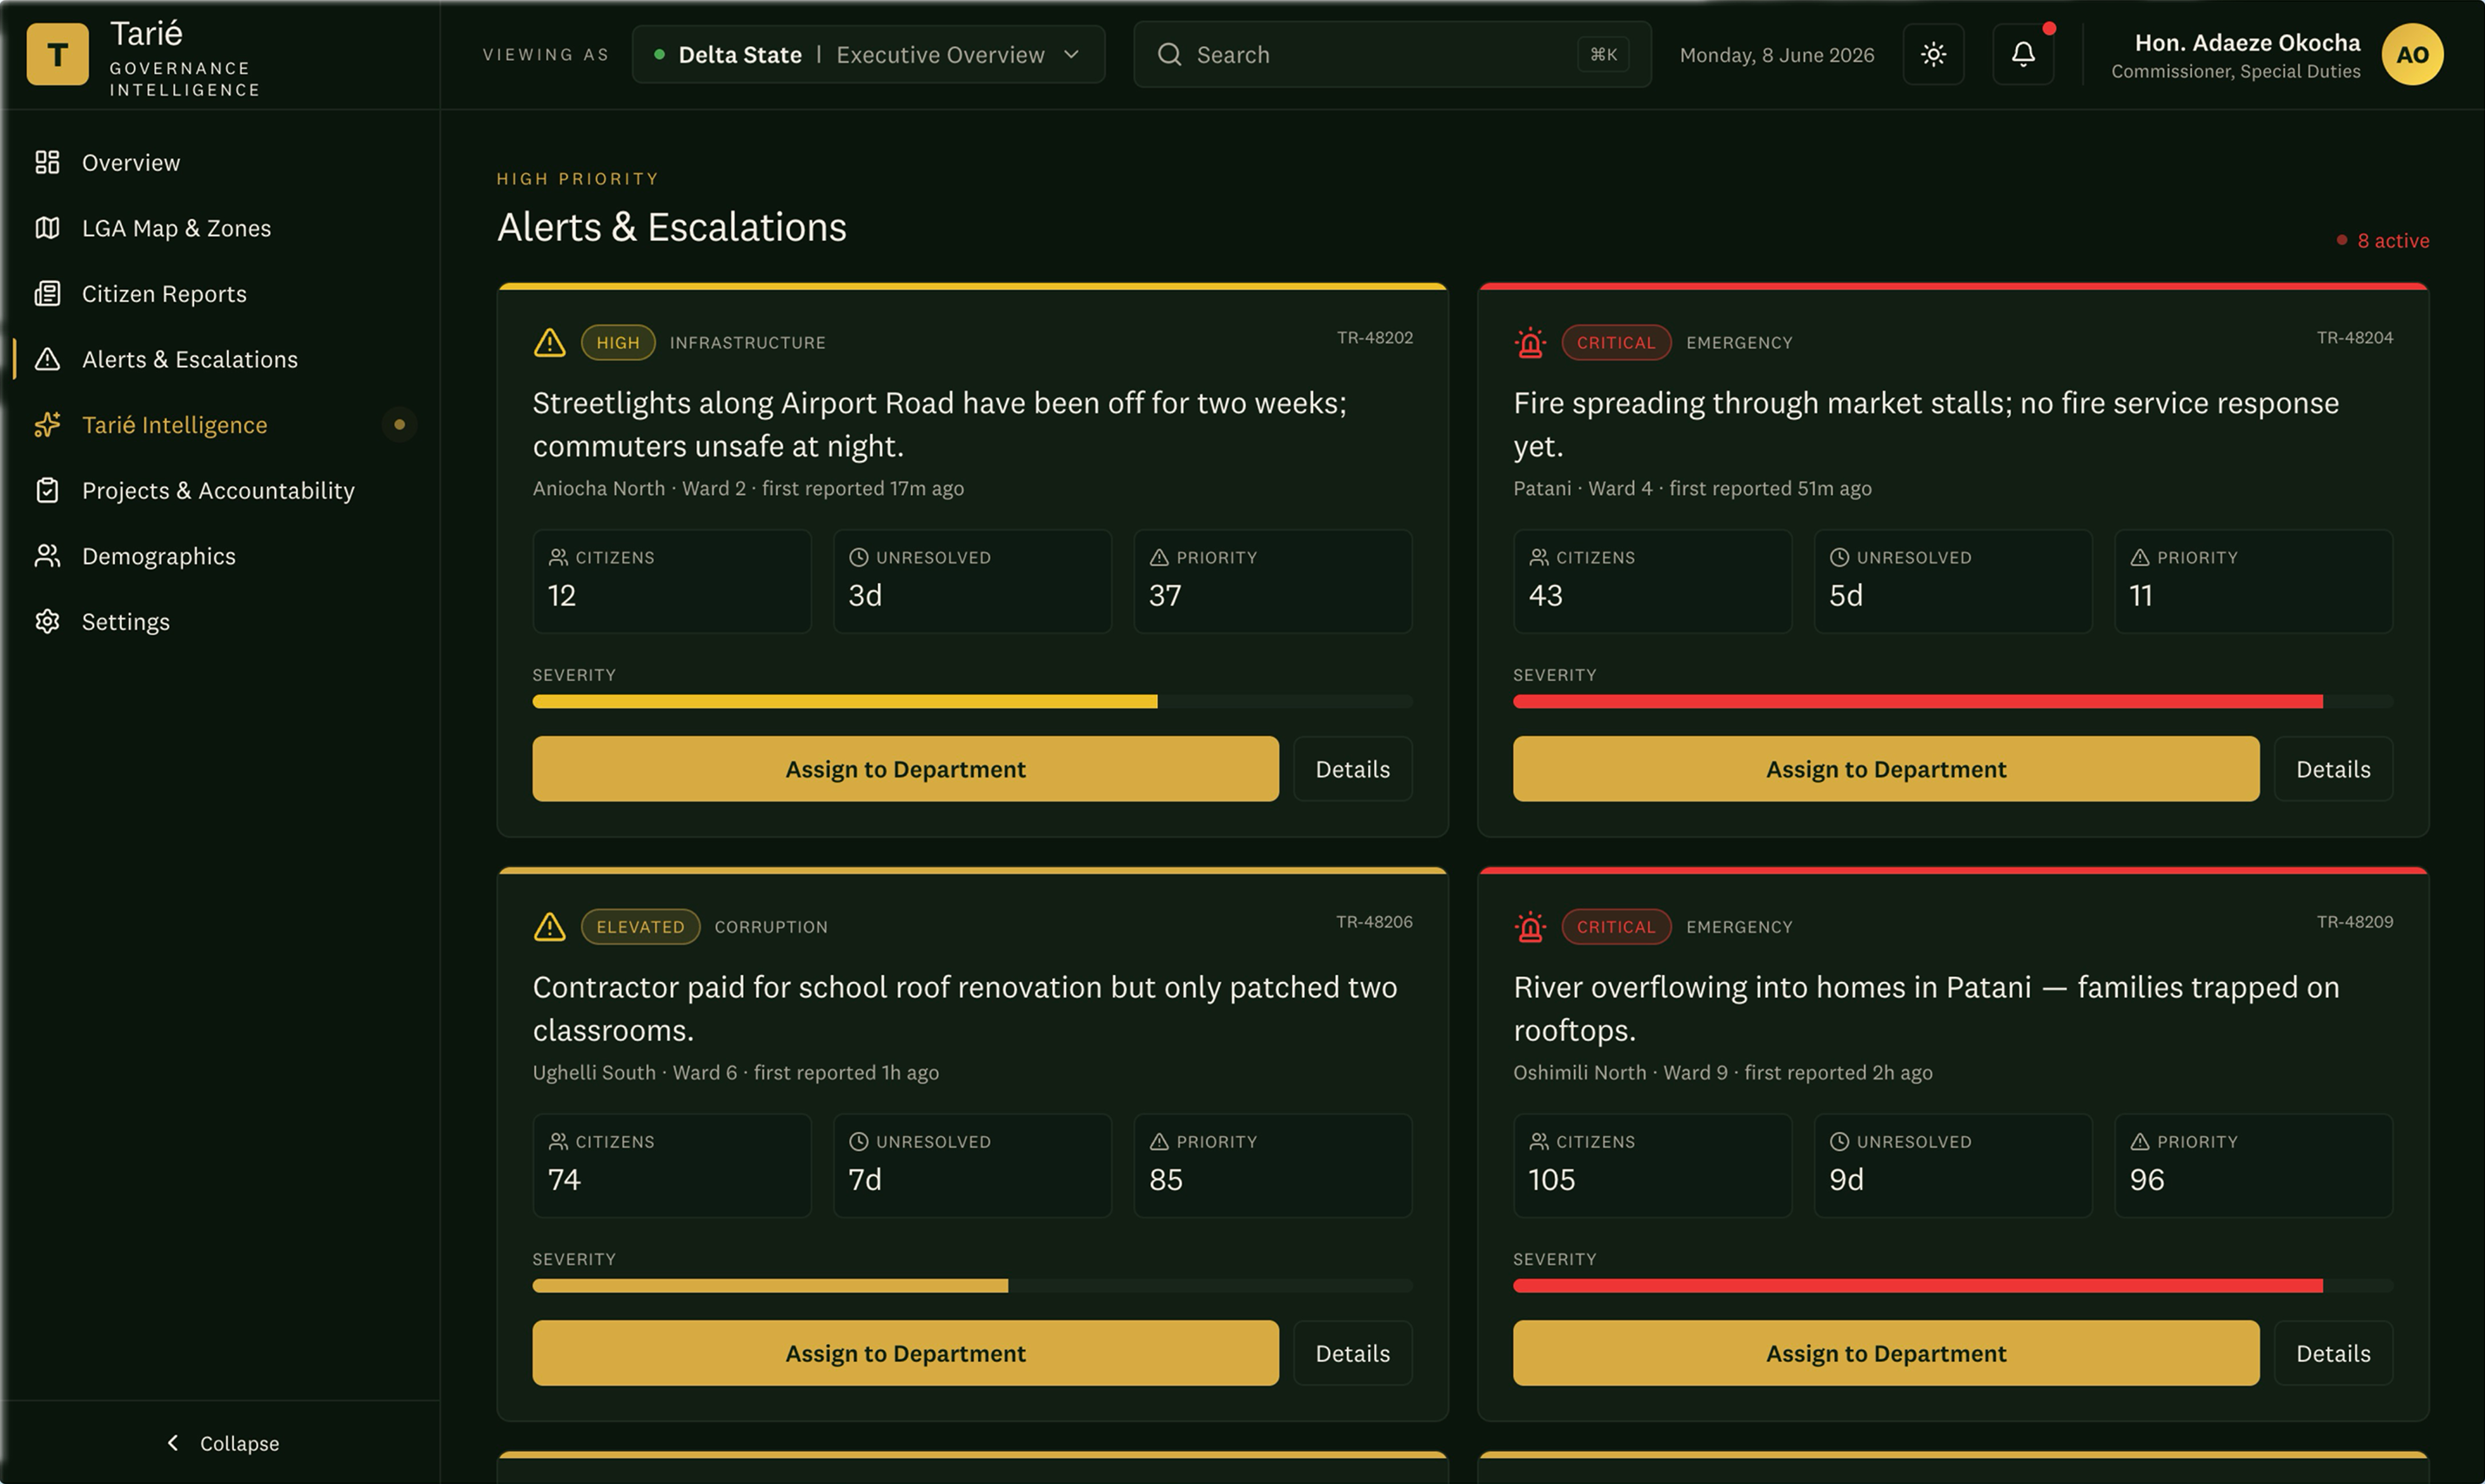Click severity bar of contractor corruption alert
Screen dimensions: 2485x1484
[x=972, y=1286]
